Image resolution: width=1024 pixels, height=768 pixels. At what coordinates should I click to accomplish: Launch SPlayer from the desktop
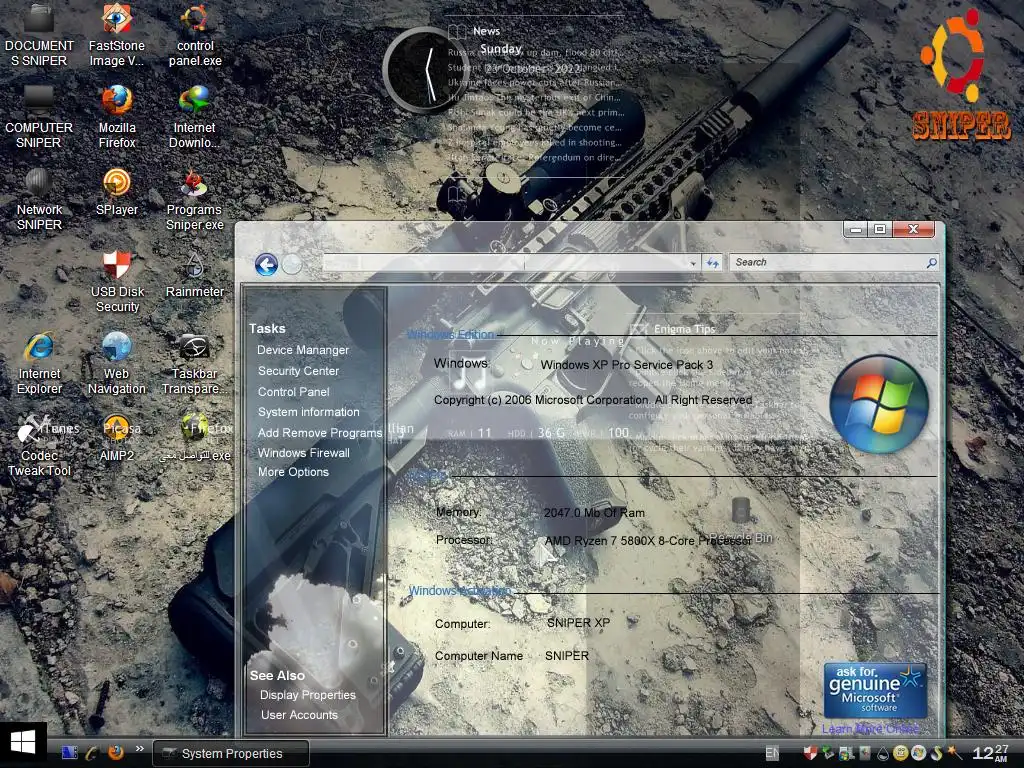[117, 193]
